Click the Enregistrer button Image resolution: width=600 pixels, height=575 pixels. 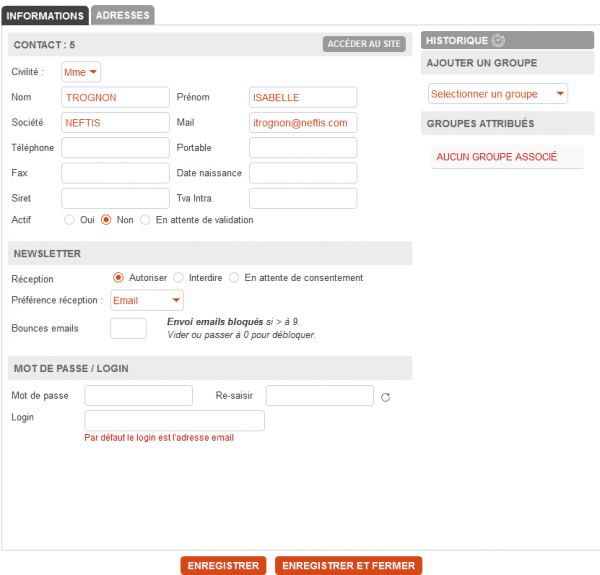[x=223, y=566]
